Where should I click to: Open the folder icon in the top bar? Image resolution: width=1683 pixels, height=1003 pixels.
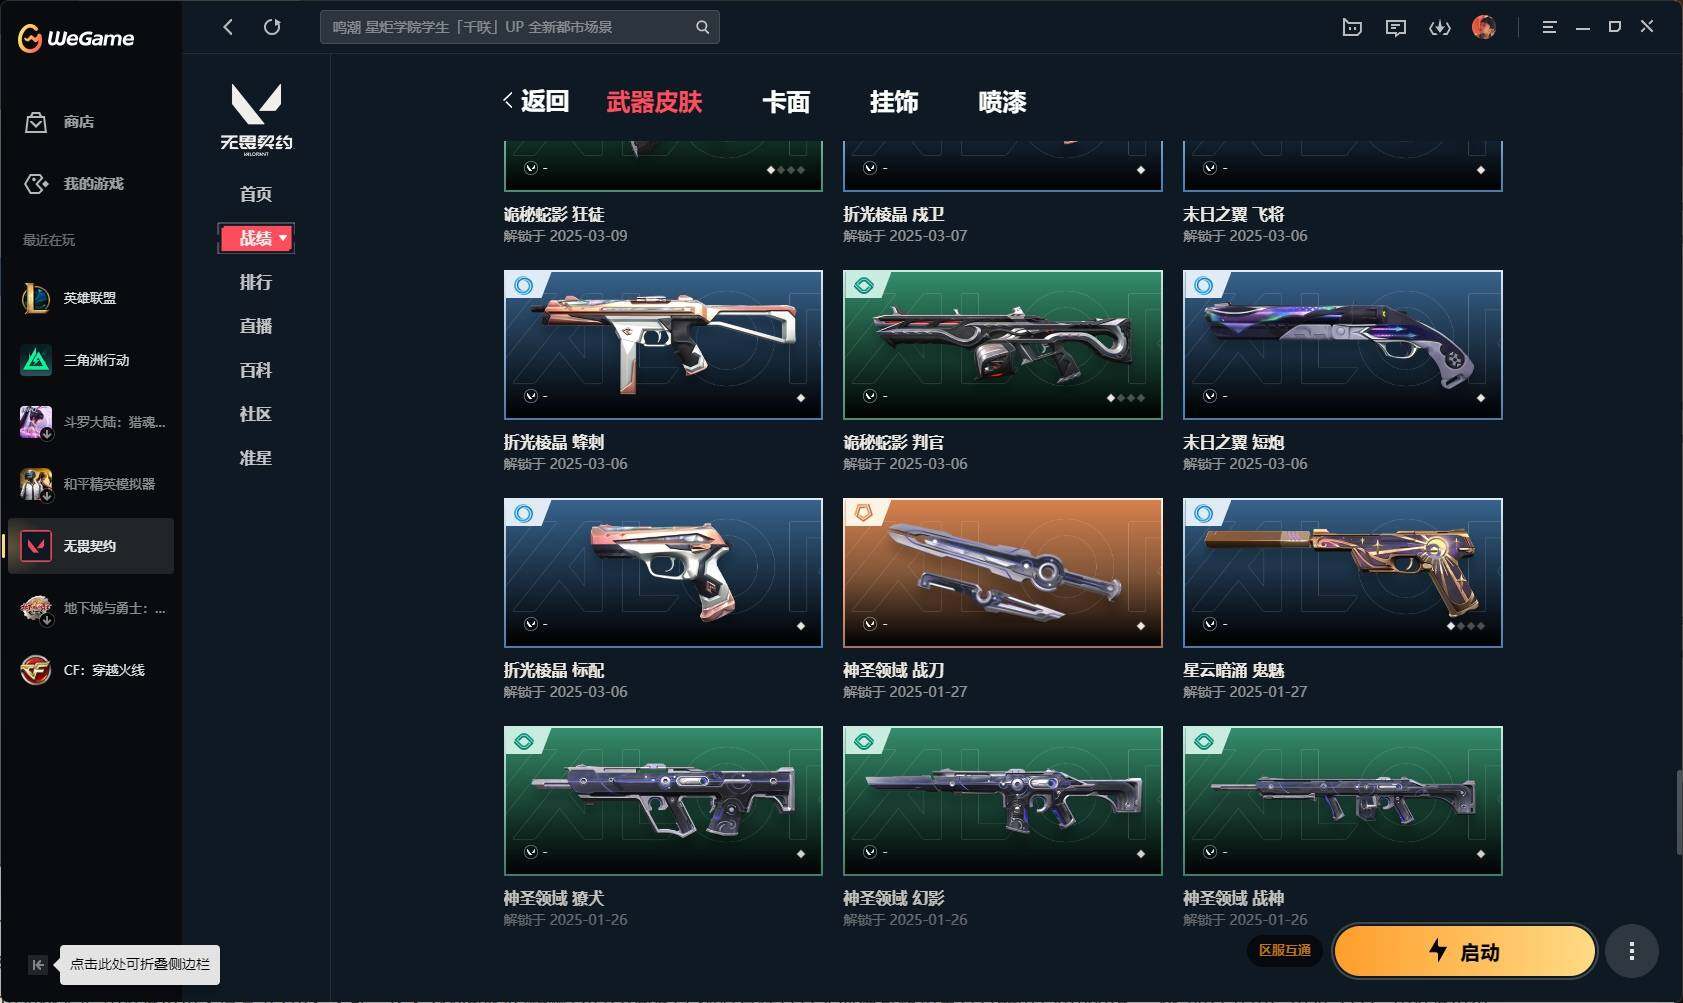1352,28
